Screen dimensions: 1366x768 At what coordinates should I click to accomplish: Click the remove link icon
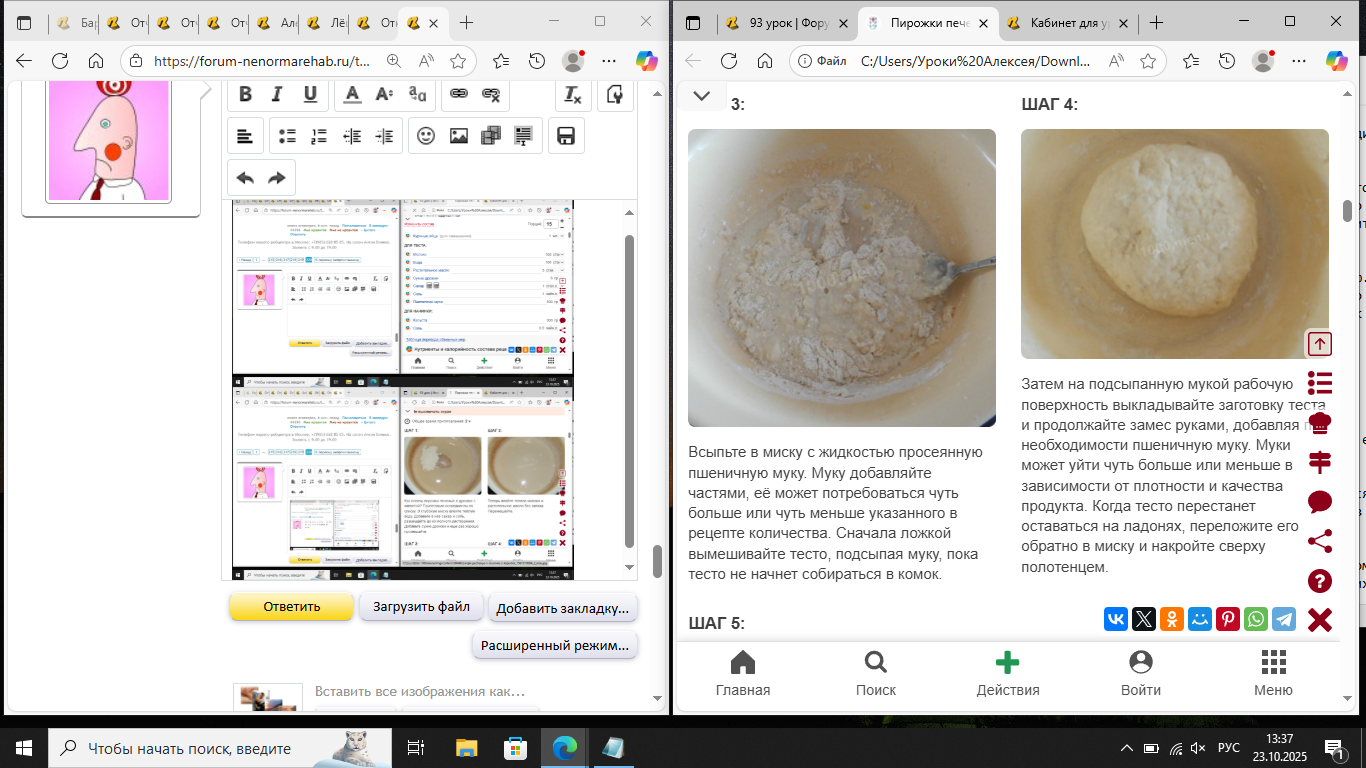point(491,94)
